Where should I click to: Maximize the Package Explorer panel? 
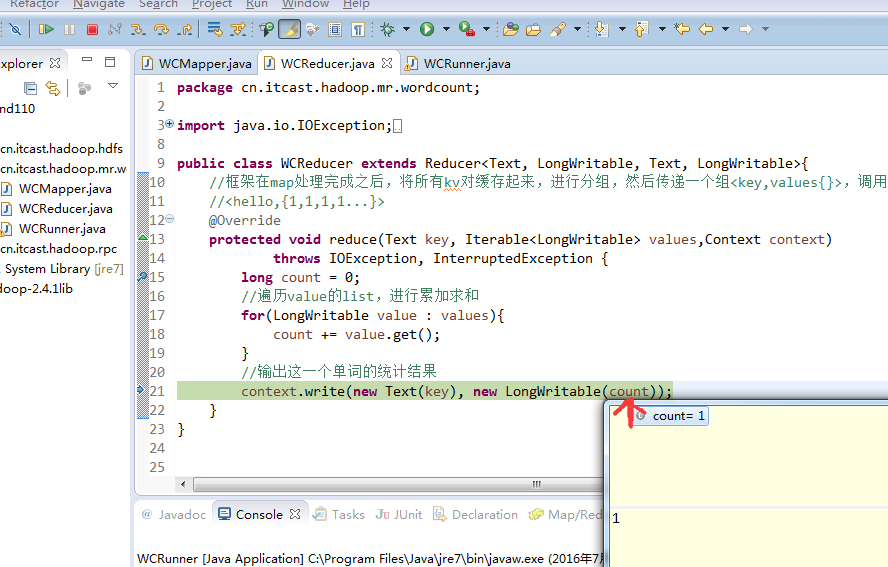pos(110,62)
